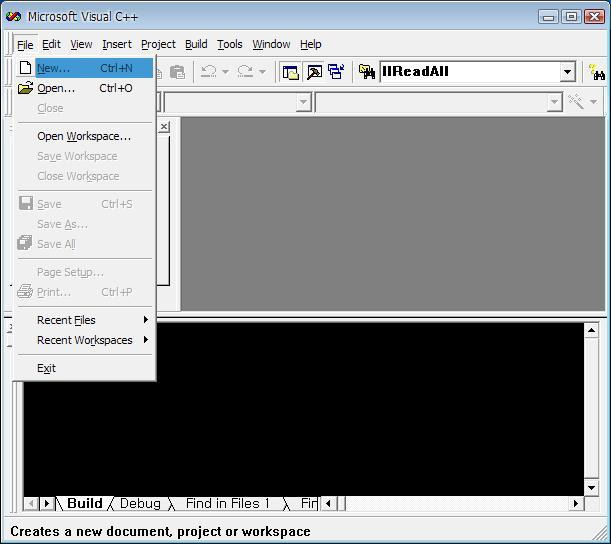Choose Exit from the File menu
Image resolution: width=611 pixels, height=544 pixels.
coord(85,368)
